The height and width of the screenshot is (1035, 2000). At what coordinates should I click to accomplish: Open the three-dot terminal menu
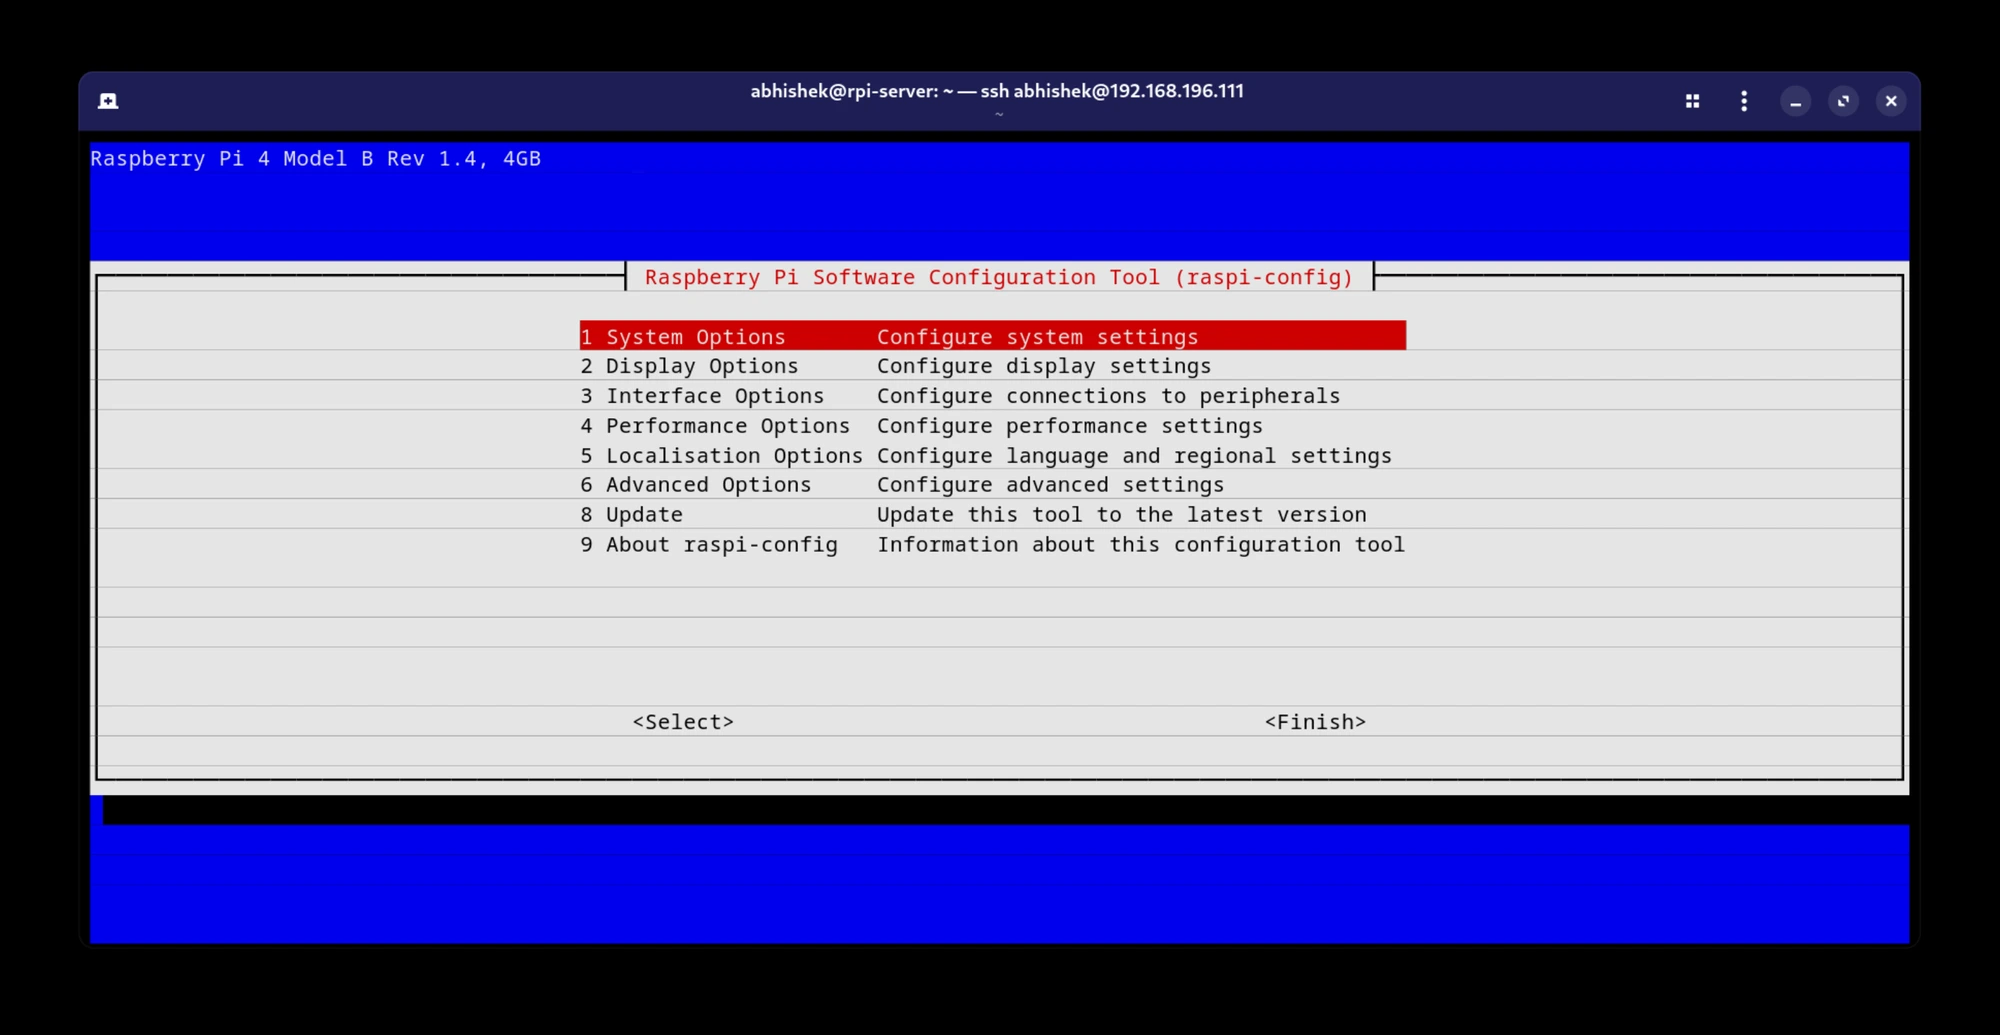[x=1744, y=101]
